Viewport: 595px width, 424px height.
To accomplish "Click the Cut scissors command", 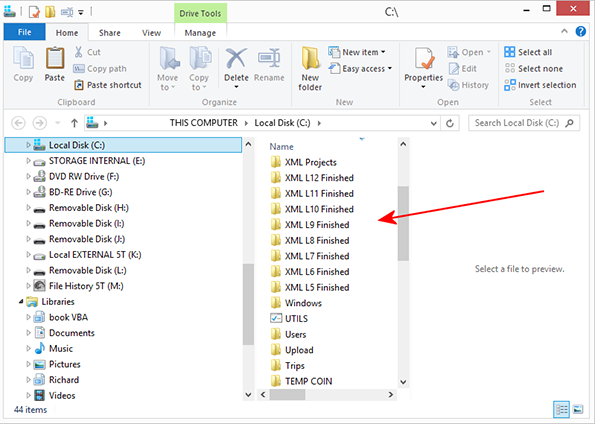I will coord(87,52).
